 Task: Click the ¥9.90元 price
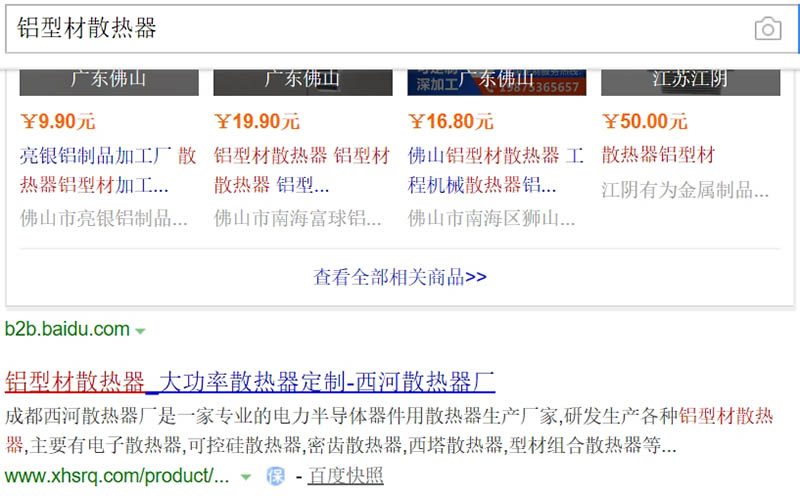[x=58, y=121]
